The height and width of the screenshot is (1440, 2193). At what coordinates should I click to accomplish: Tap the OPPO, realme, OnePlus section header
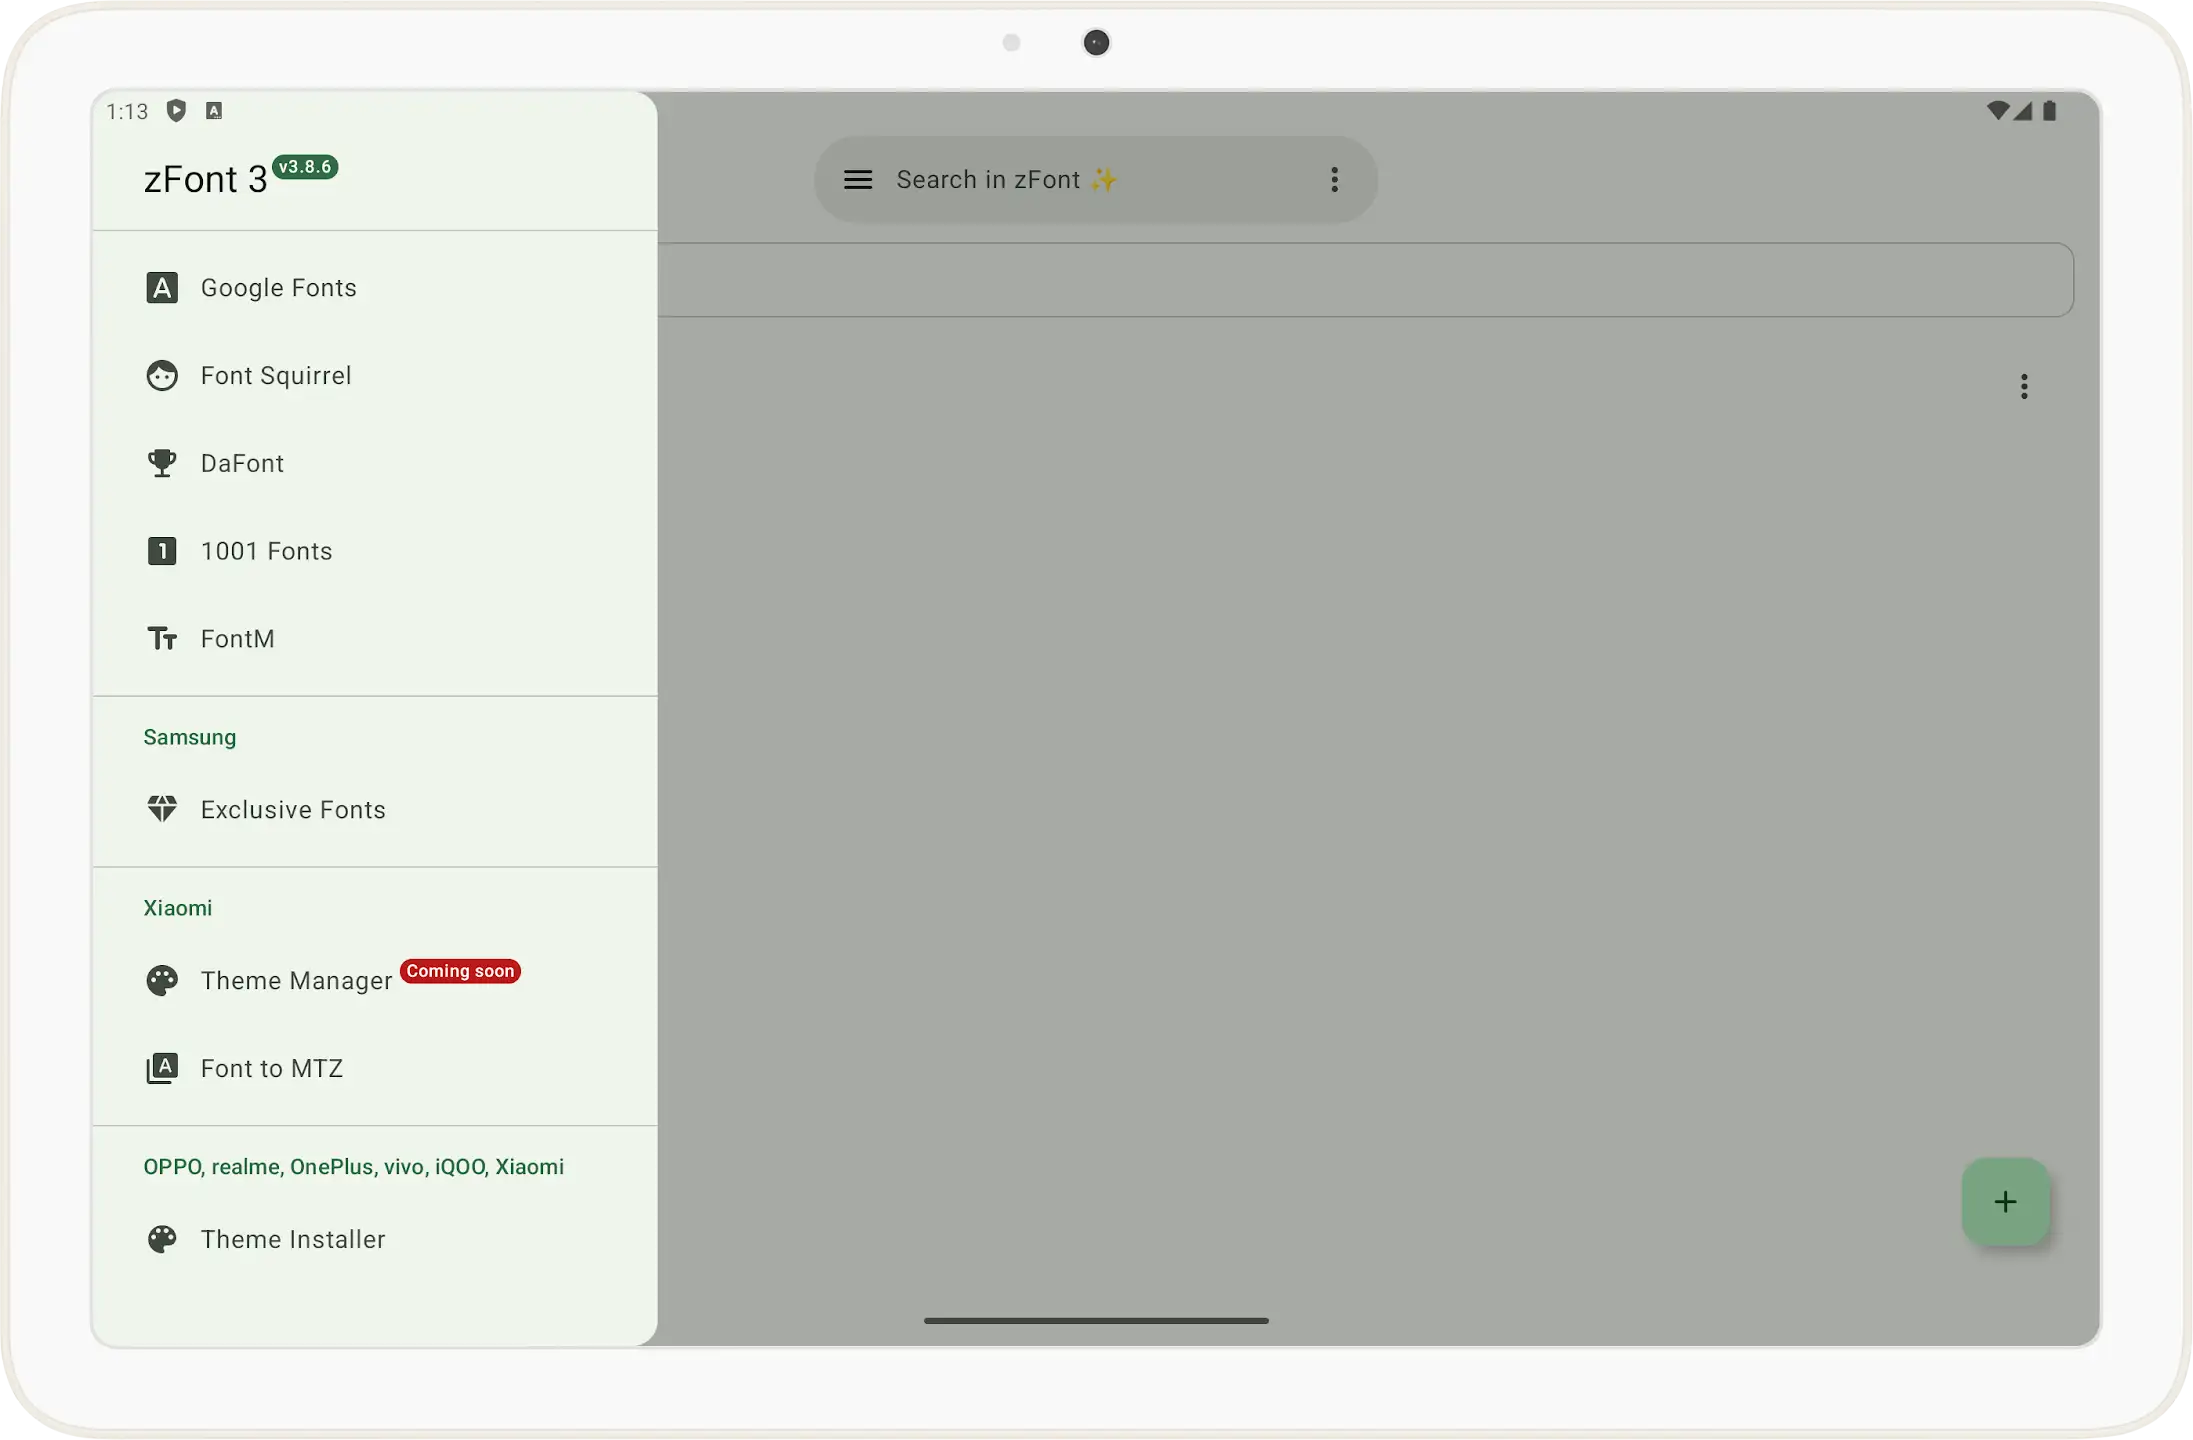pos(354,1167)
